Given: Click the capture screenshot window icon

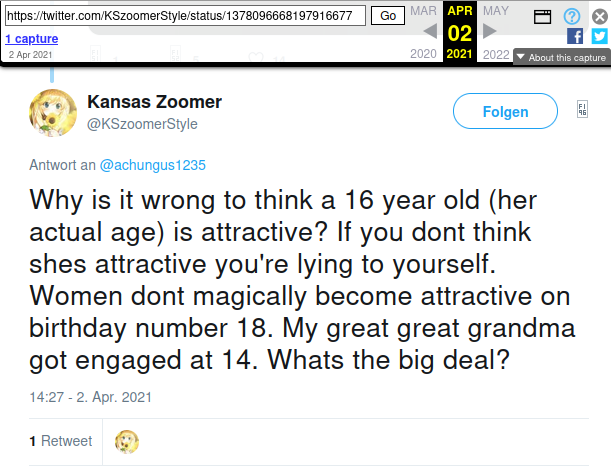Looking at the screenshot, I should tap(542, 16).
